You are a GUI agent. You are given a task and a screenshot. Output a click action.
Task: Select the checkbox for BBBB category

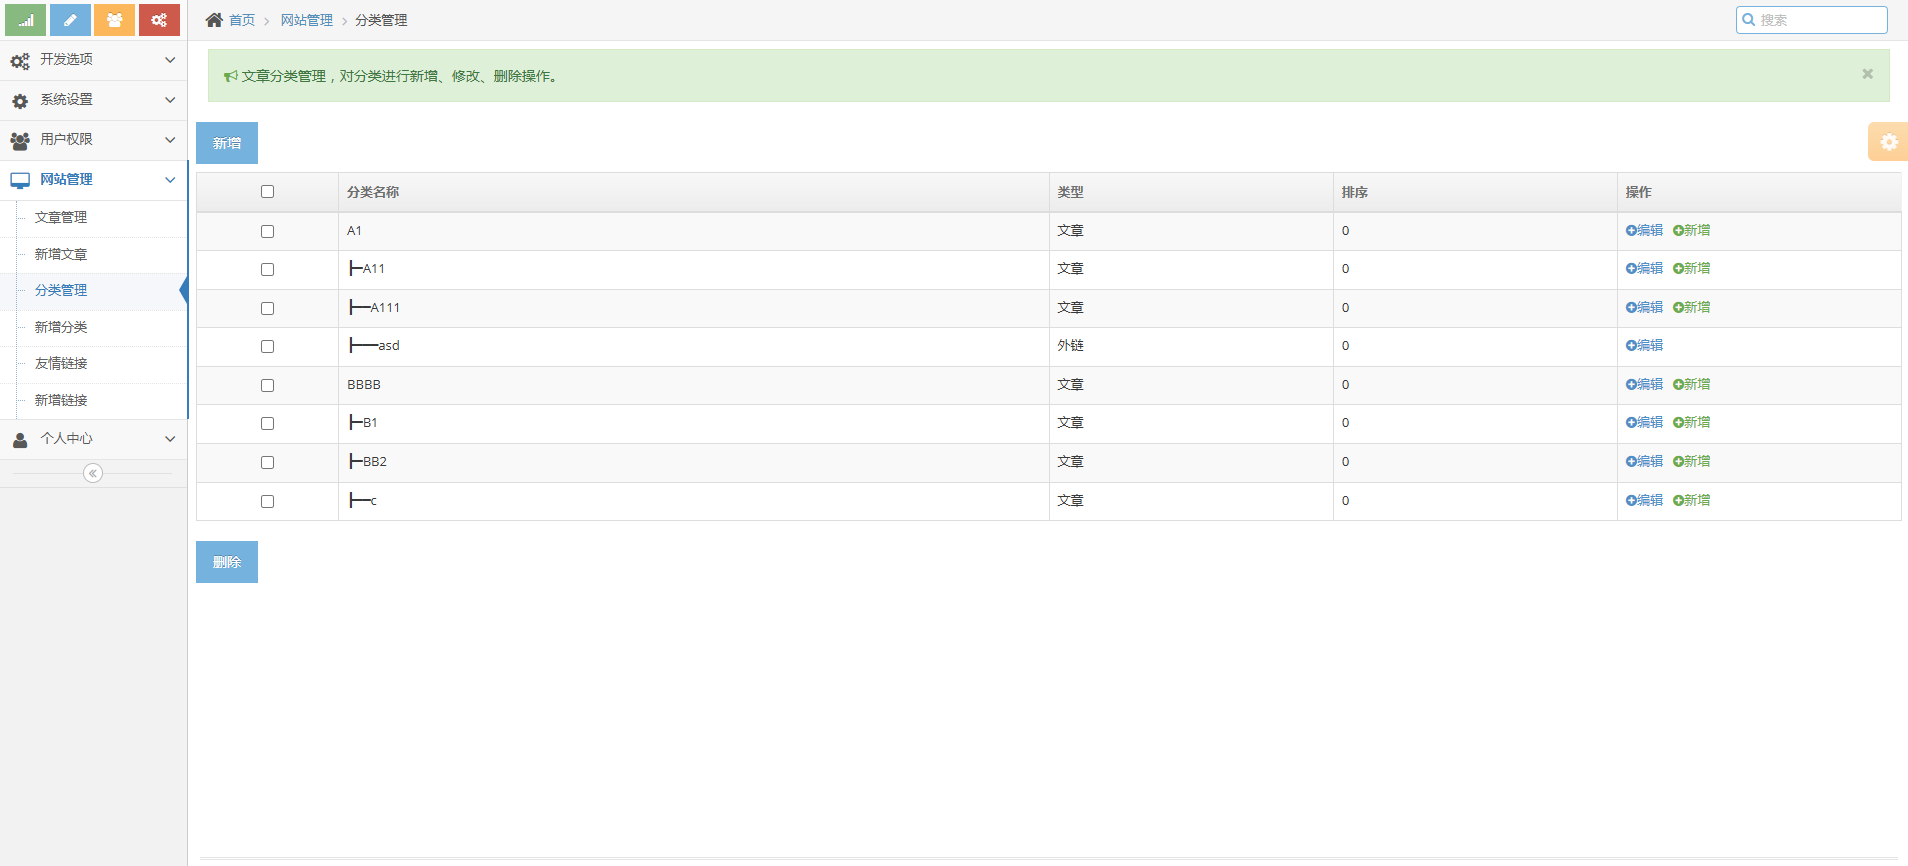click(267, 385)
